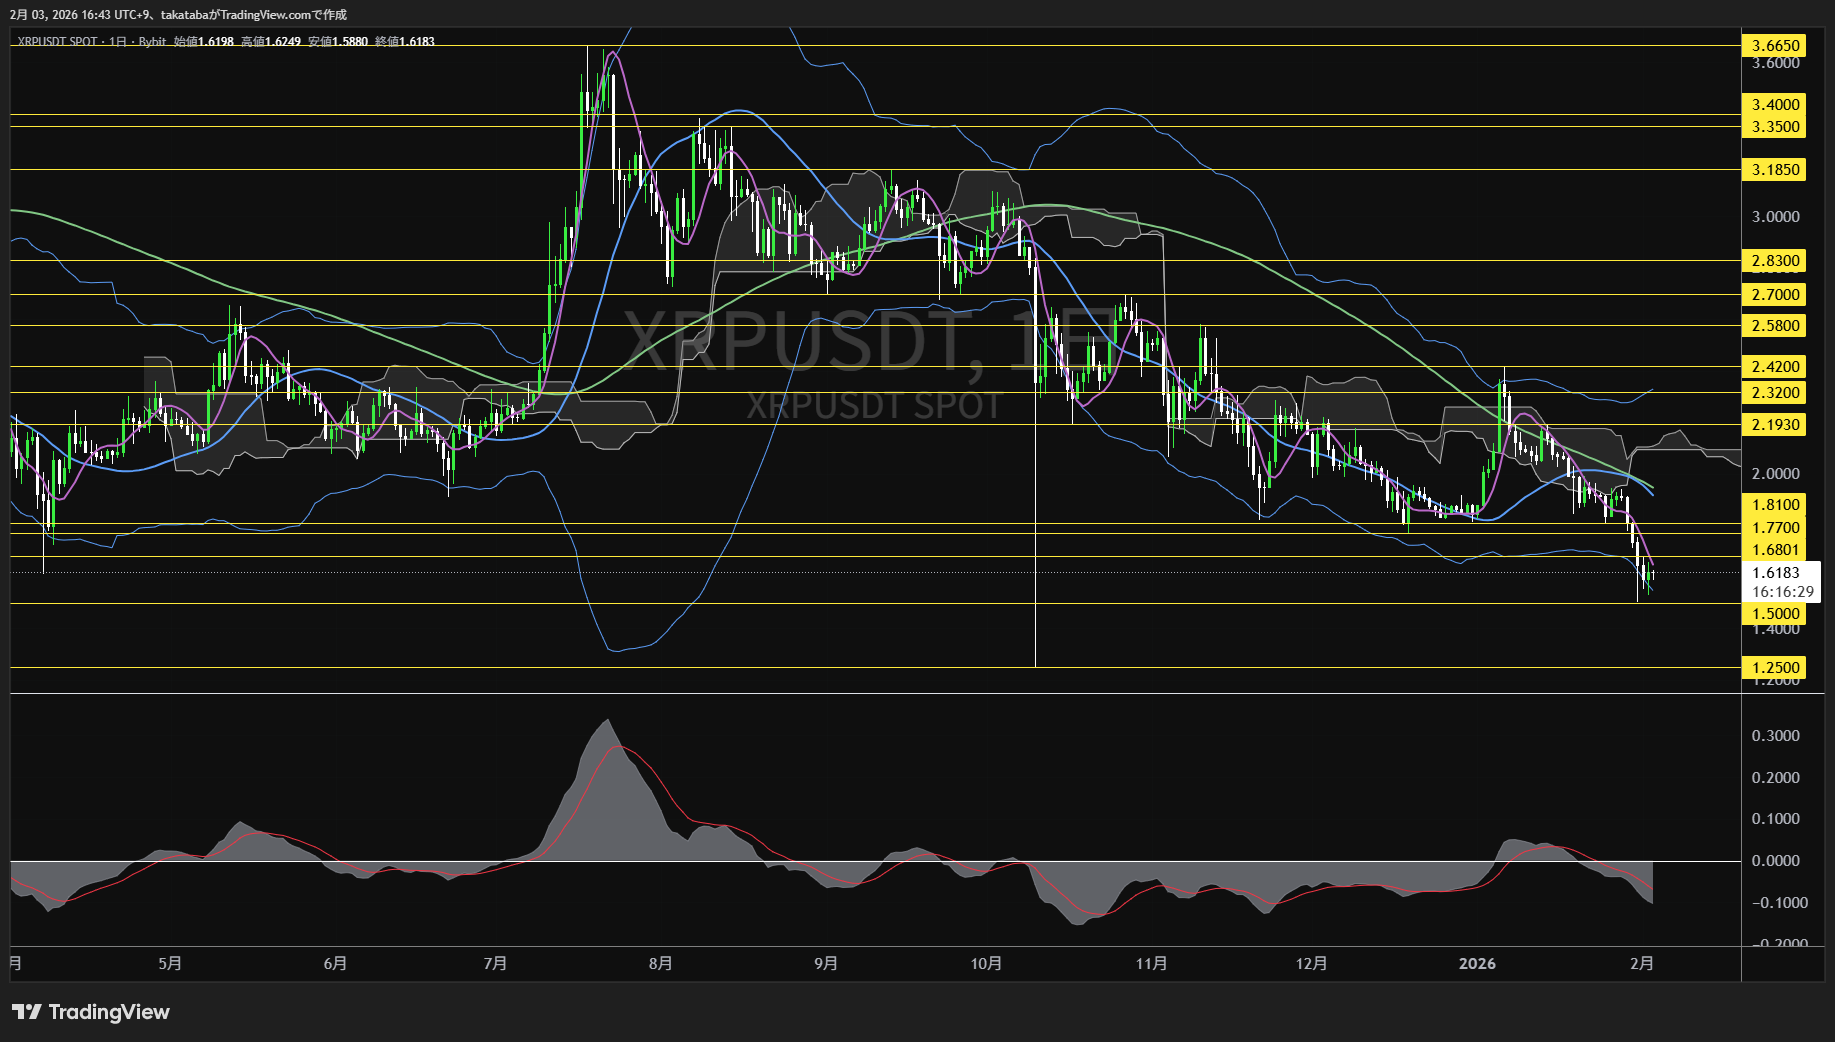Click the 5月 time axis label

point(170,963)
